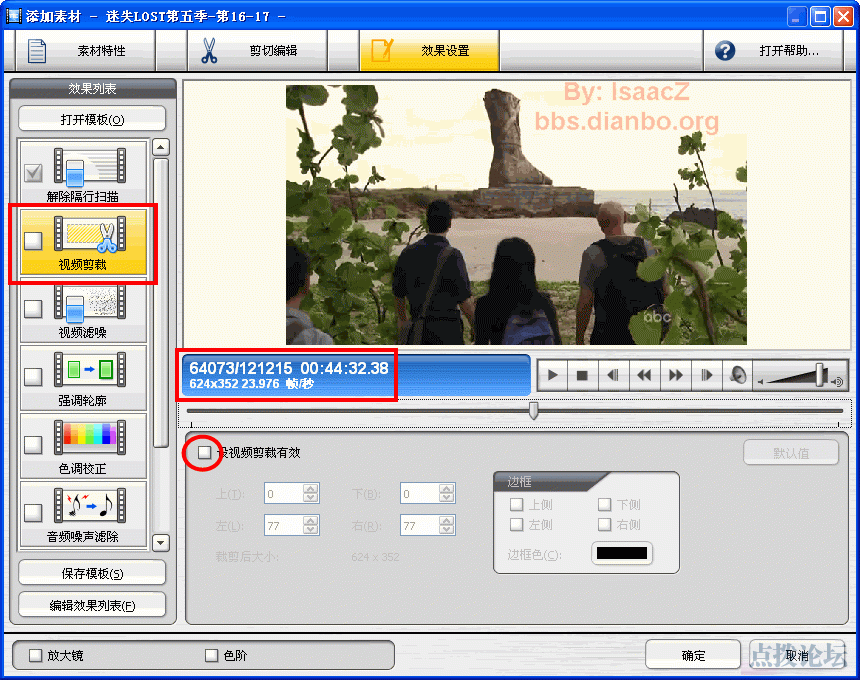This screenshot has width=860, height=680.
Task: Close the 添加素材 window
Action: [843, 16]
